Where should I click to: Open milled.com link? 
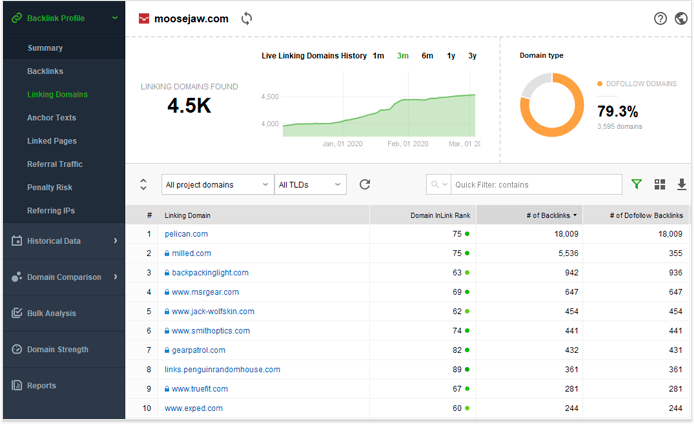(x=191, y=253)
